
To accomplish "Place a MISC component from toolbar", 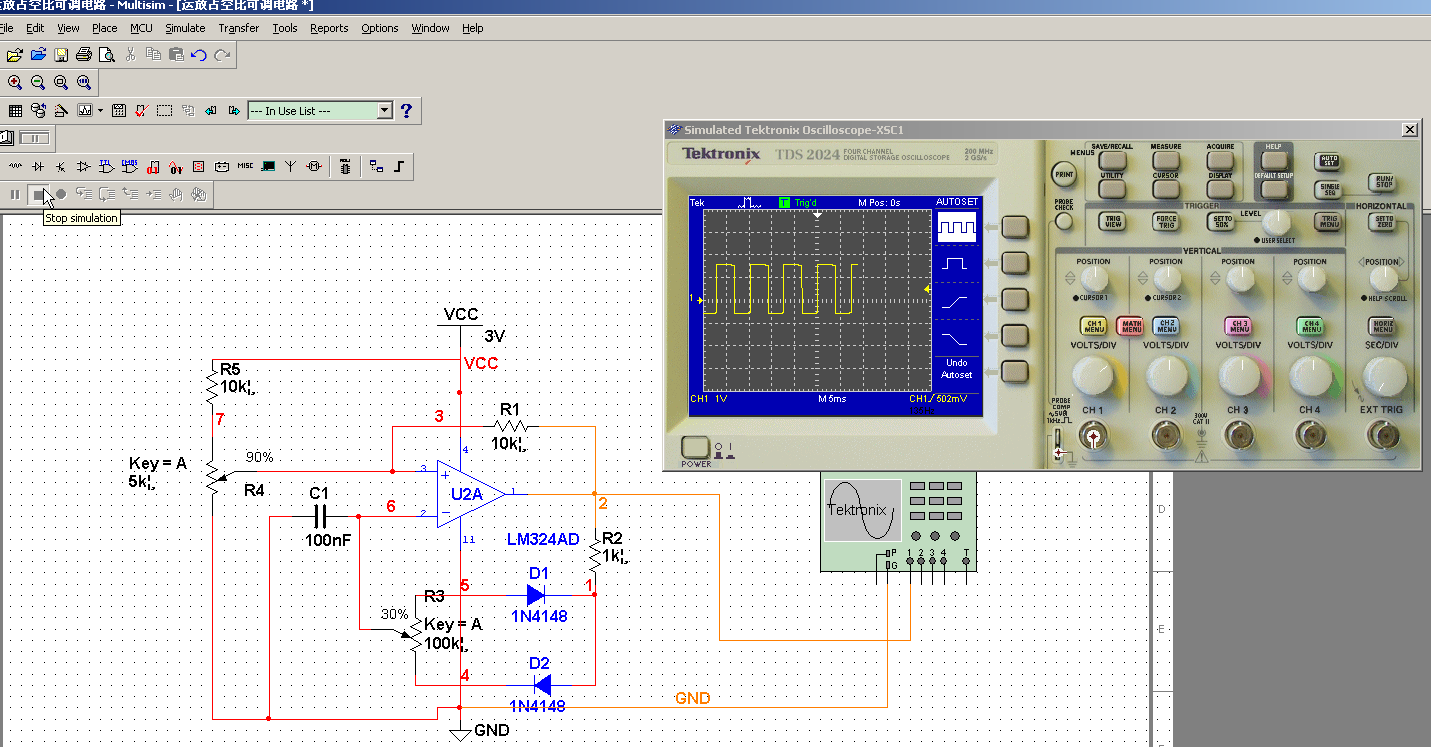I will coord(245,166).
